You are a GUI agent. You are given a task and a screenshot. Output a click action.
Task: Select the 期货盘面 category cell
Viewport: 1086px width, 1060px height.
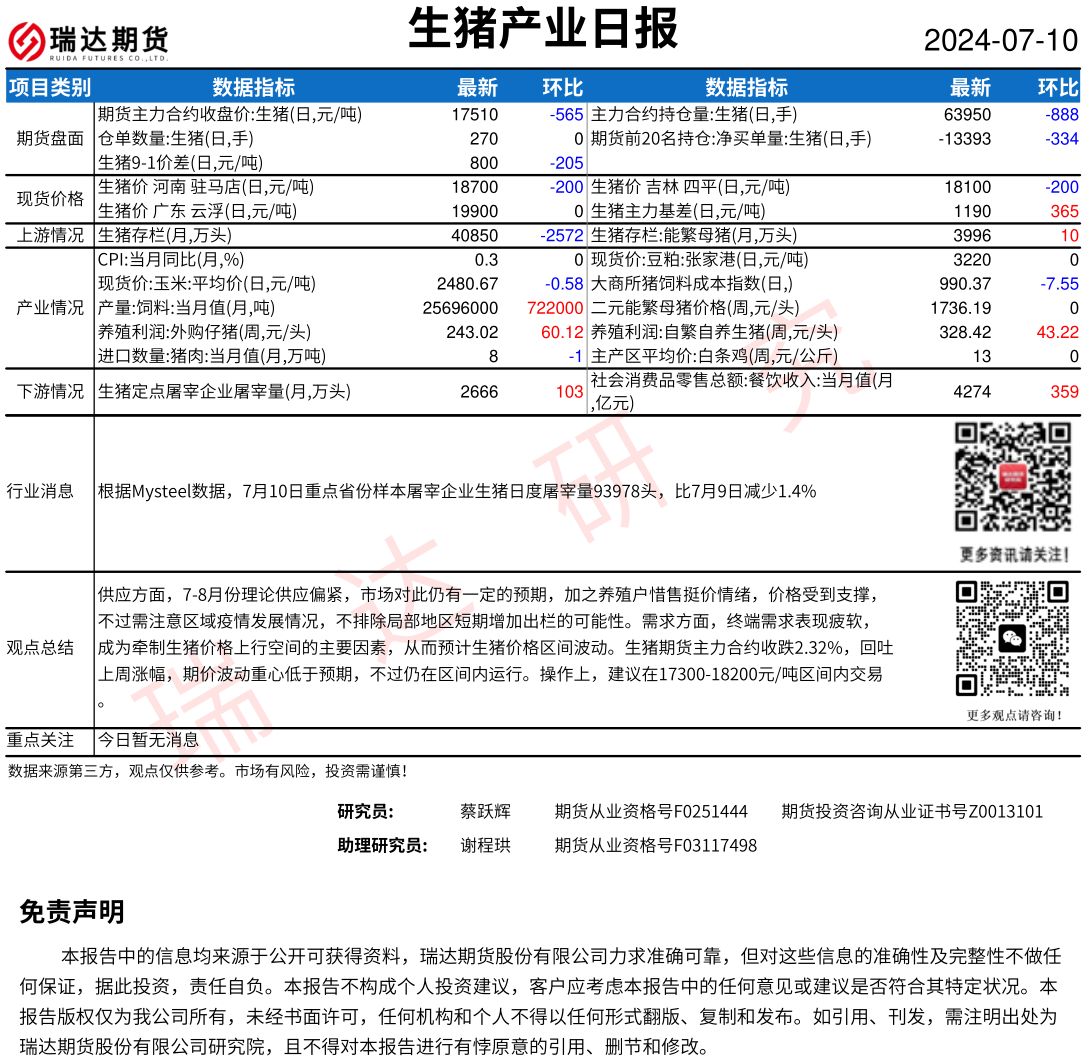[50, 139]
